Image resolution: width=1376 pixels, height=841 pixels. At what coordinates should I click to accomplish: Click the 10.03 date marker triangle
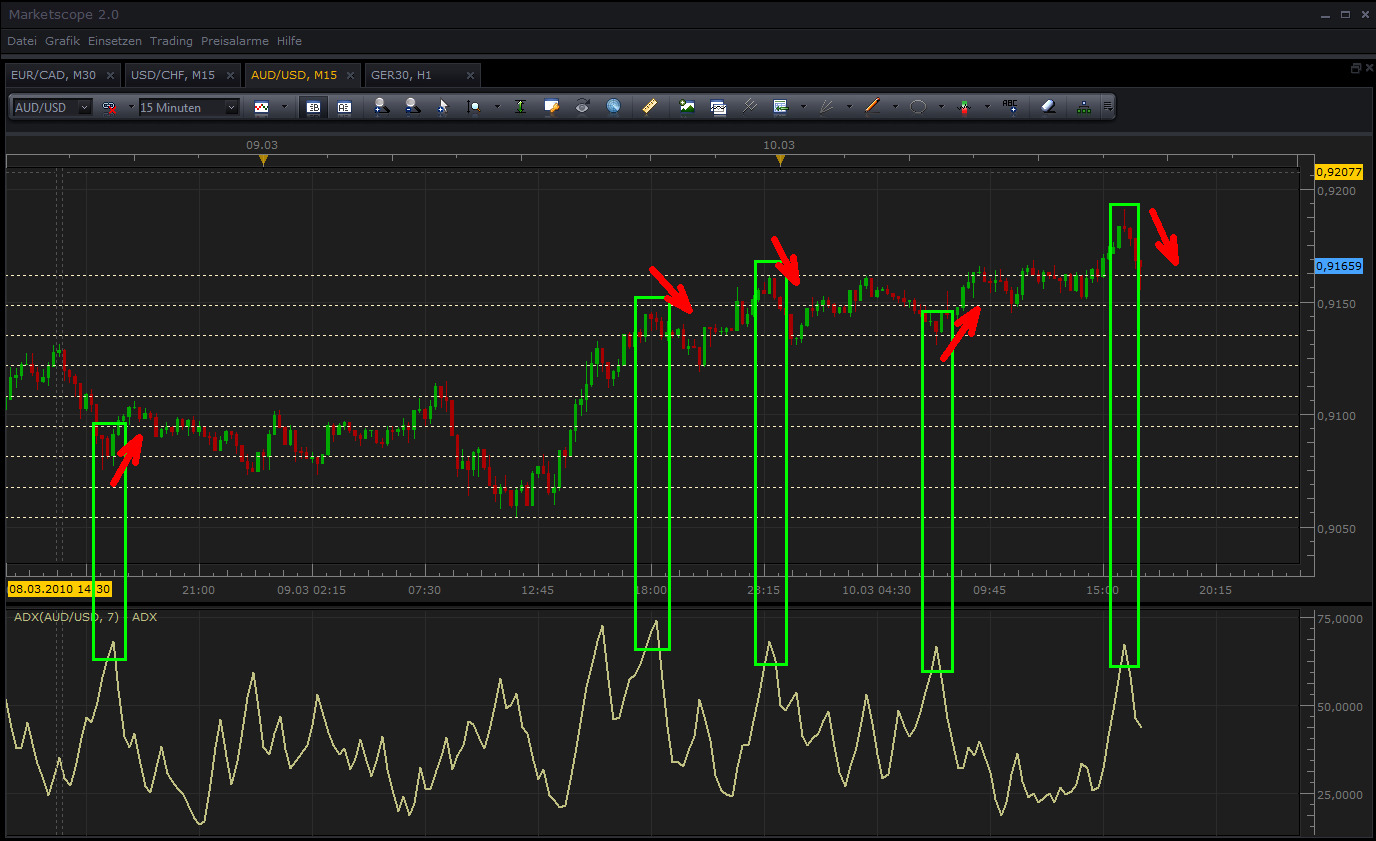(x=780, y=160)
